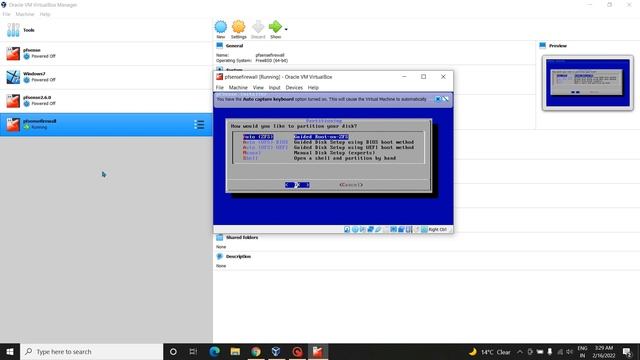The image size is (640, 360).
Task: Open the list menu icon on pfsensefirewall row
Action: [x=199, y=124]
